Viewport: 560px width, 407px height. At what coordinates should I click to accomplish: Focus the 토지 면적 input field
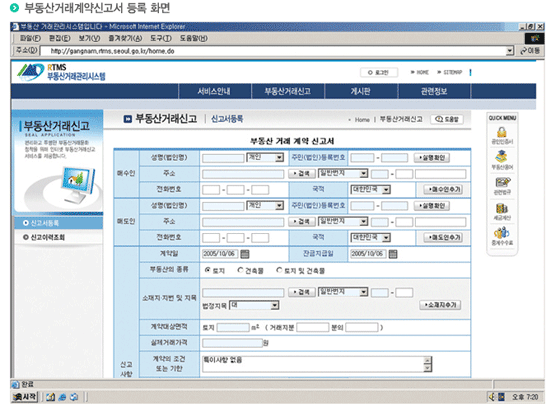pyautogui.click(x=233, y=327)
